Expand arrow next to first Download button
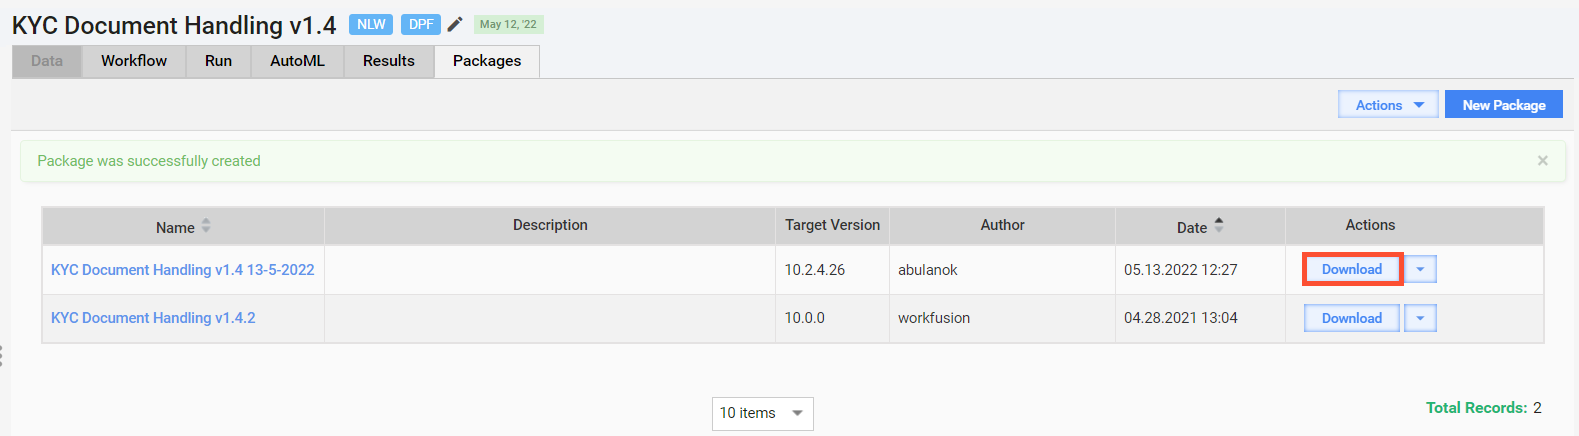Screen dimensions: 1579x436 coord(1420,269)
